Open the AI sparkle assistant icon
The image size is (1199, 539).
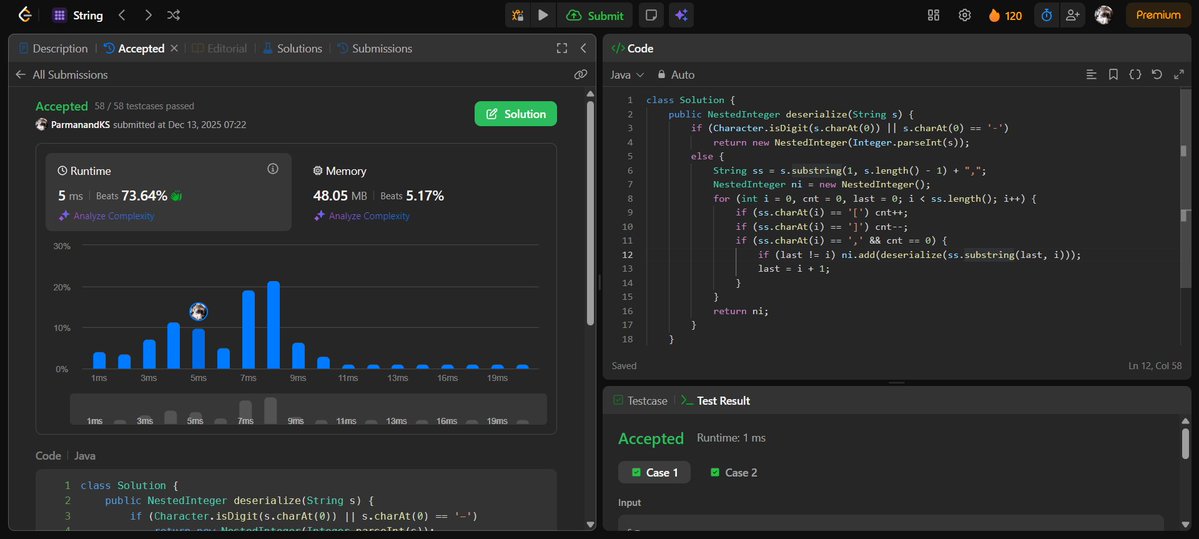(681, 15)
